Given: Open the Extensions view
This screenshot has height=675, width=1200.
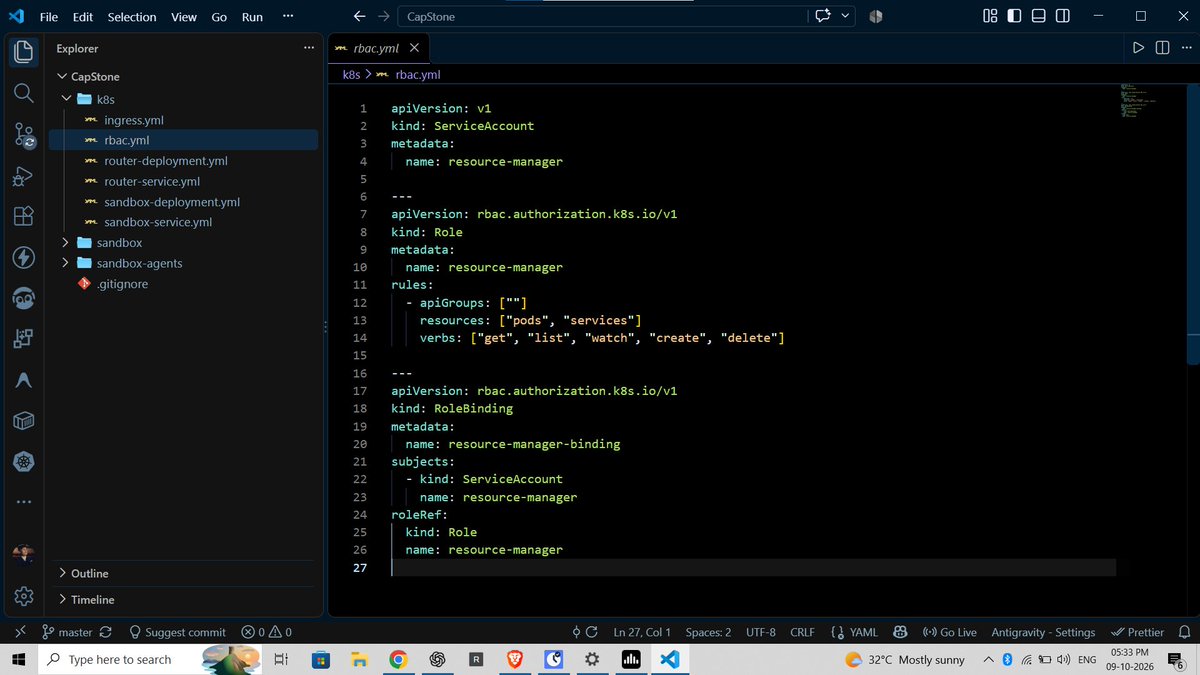Looking at the screenshot, I should [24, 216].
